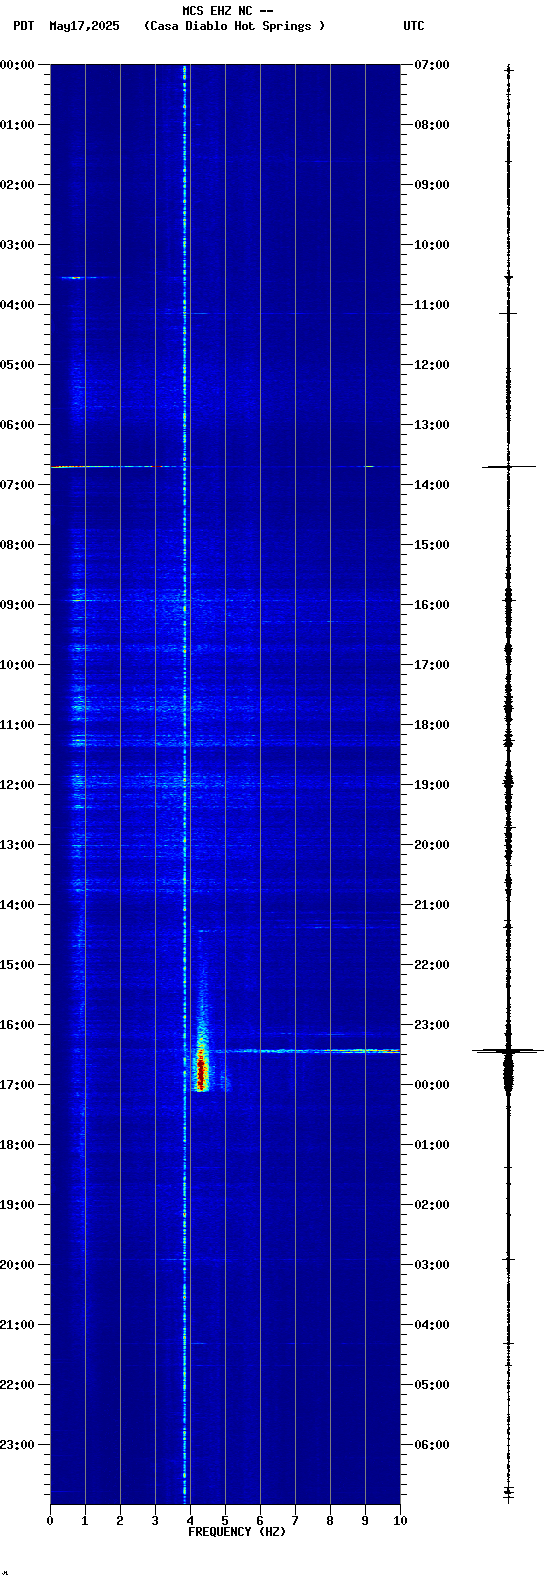Click the UTC time label '19:00'

pos(432,785)
